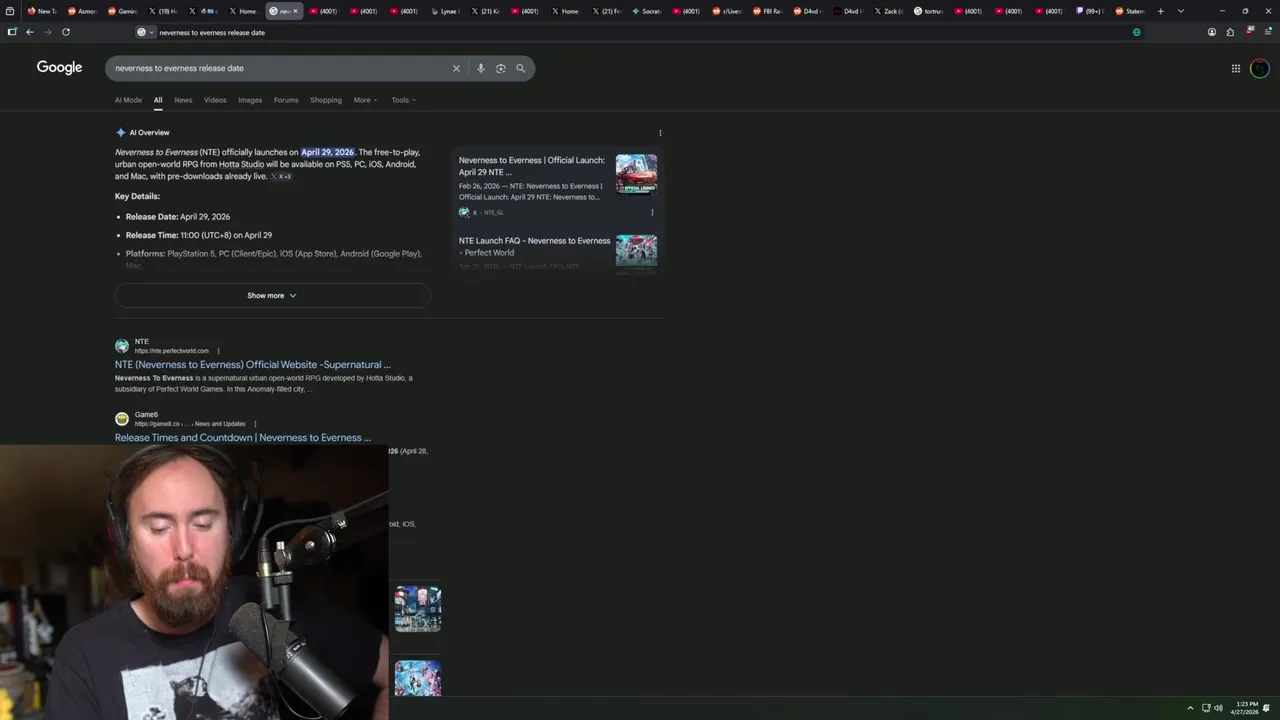Click the AI Overview source citations chip
This screenshot has width=1280, height=720.
pos(281,176)
